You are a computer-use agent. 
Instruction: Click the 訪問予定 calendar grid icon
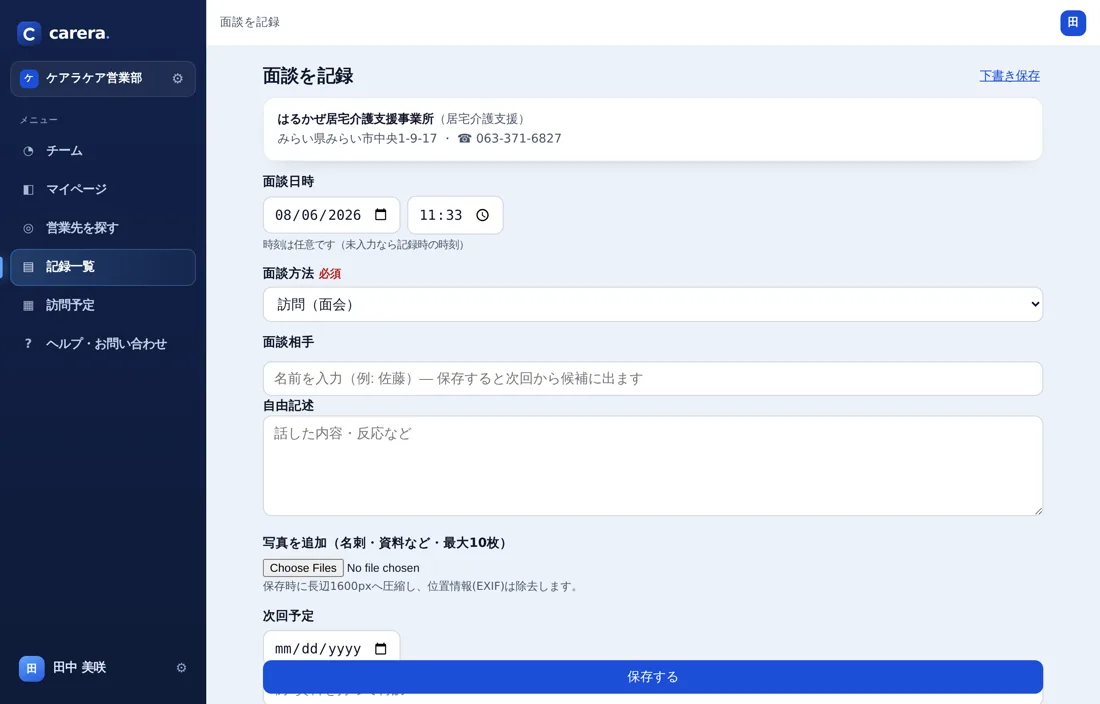28,305
